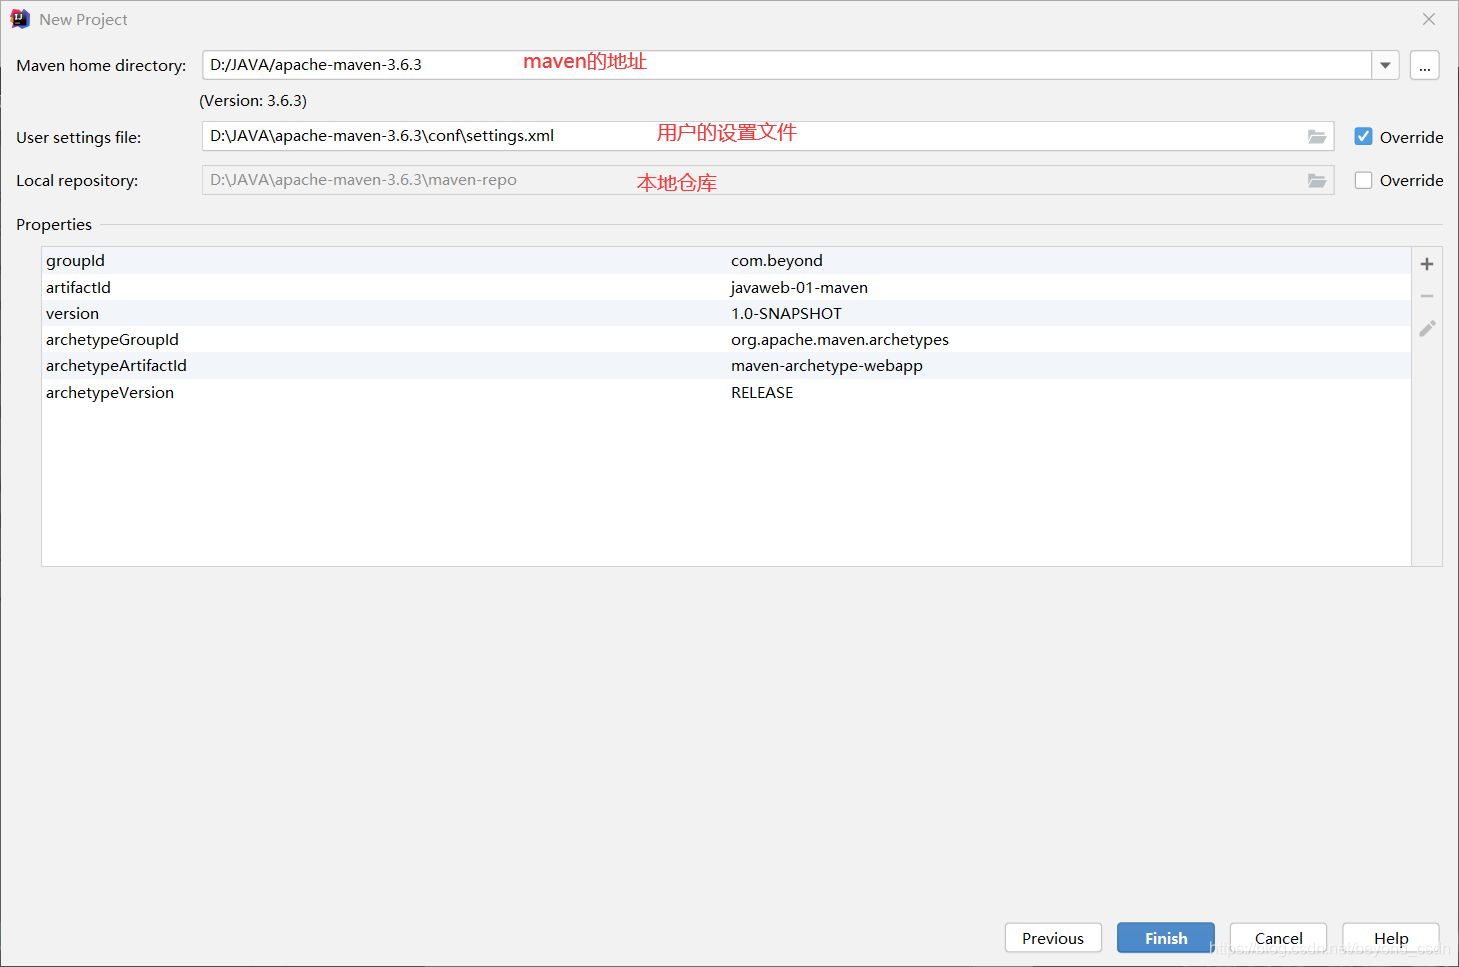Click the org.apache.maven.archetypes value
Screen dimensions: 1459x967
840,339
